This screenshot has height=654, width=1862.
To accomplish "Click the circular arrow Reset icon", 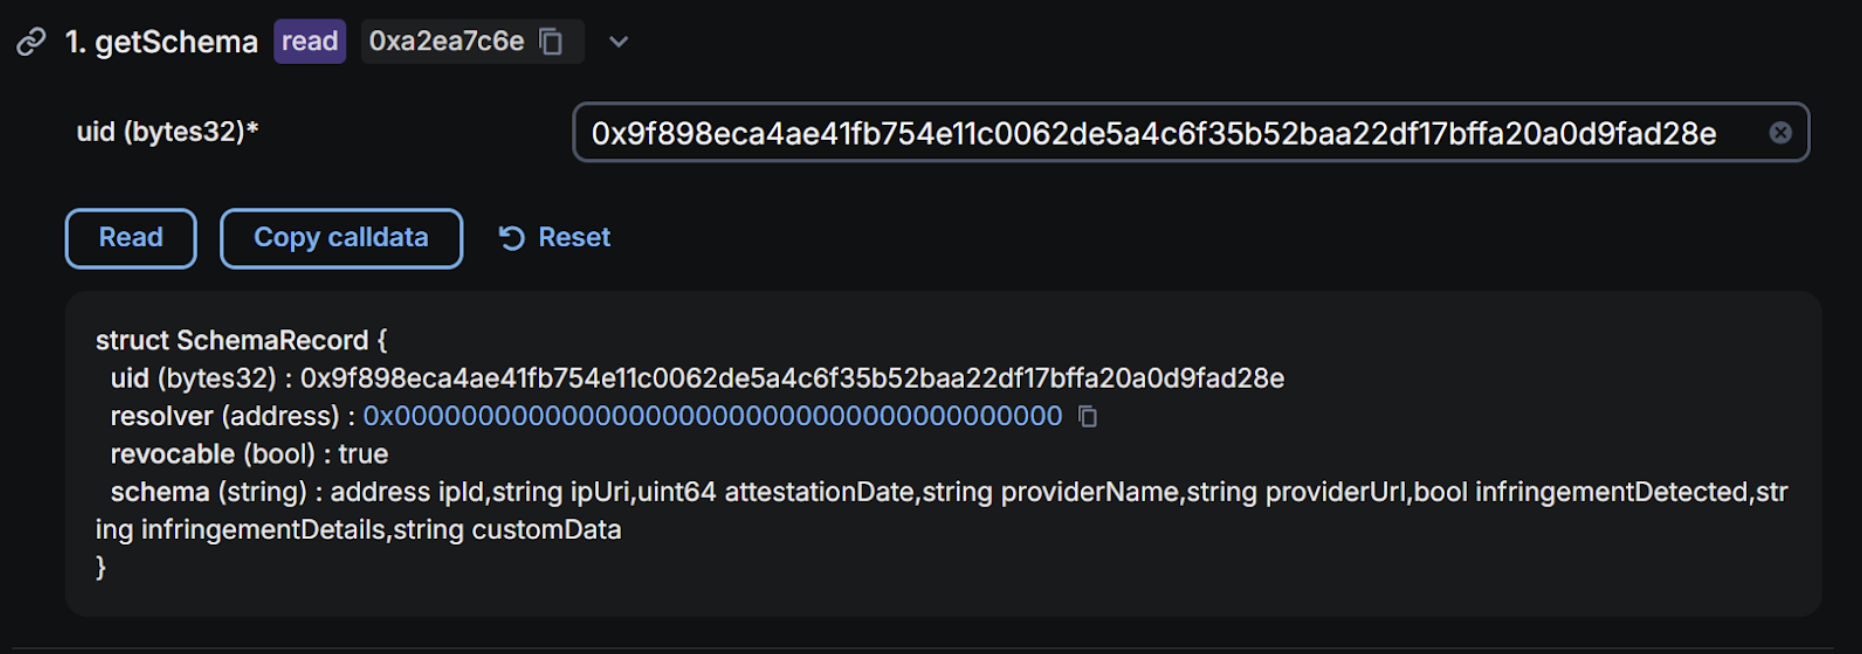I will pos(512,238).
